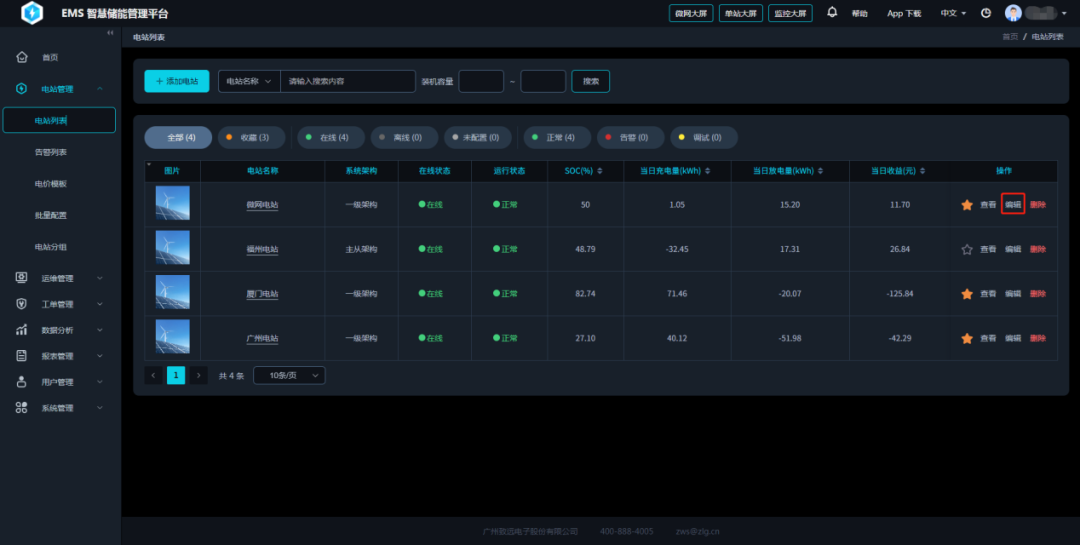Go to previous page arrow
This screenshot has width=1080, height=545.
pyautogui.click(x=153, y=376)
